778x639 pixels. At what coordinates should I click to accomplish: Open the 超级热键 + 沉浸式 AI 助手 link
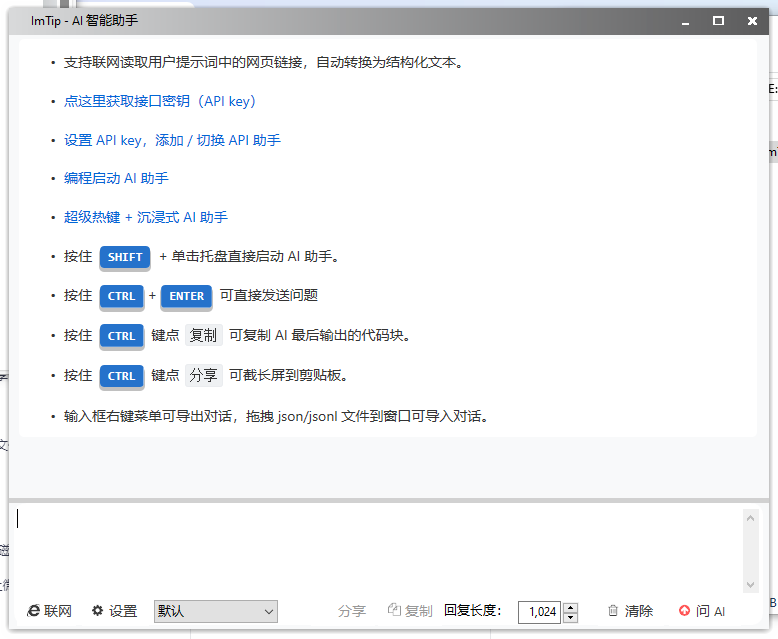pyautogui.click(x=145, y=217)
